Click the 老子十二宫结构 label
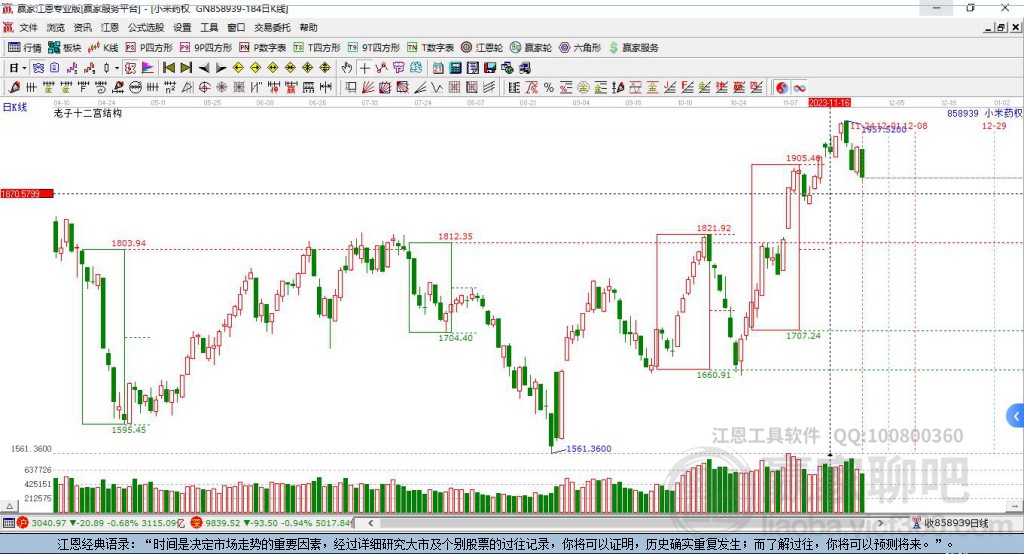 (88, 113)
